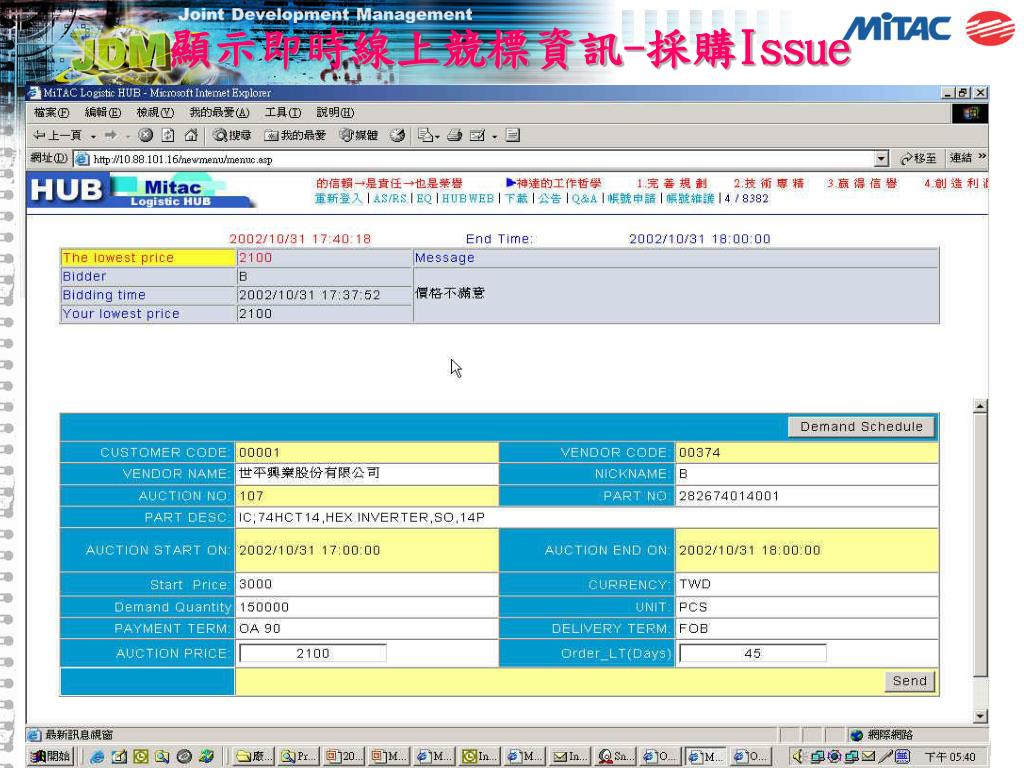Click the 'Pr...' taskbar button
This screenshot has height=768, width=1024.
click(x=297, y=756)
